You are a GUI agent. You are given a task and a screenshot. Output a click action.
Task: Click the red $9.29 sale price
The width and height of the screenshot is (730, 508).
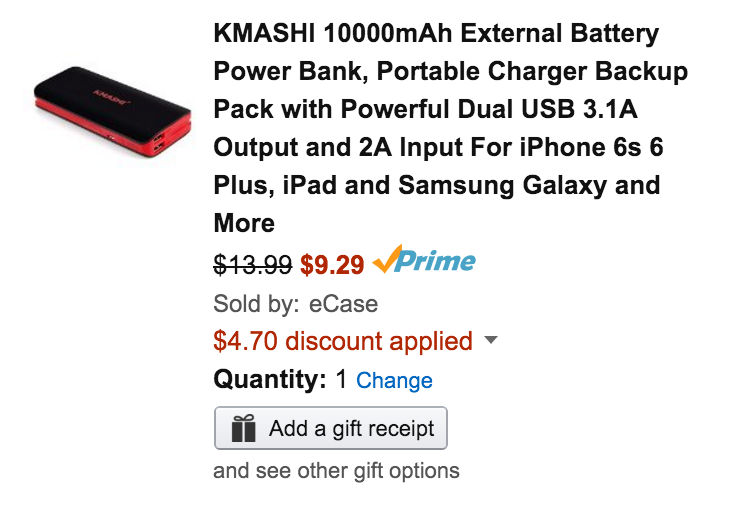(332, 264)
